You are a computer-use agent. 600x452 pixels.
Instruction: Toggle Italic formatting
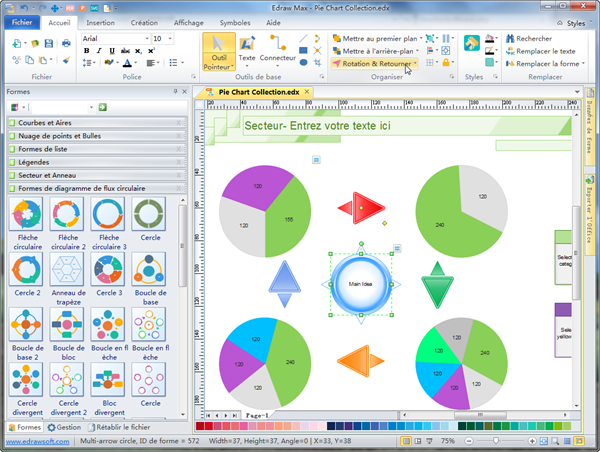tap(99, 51)
